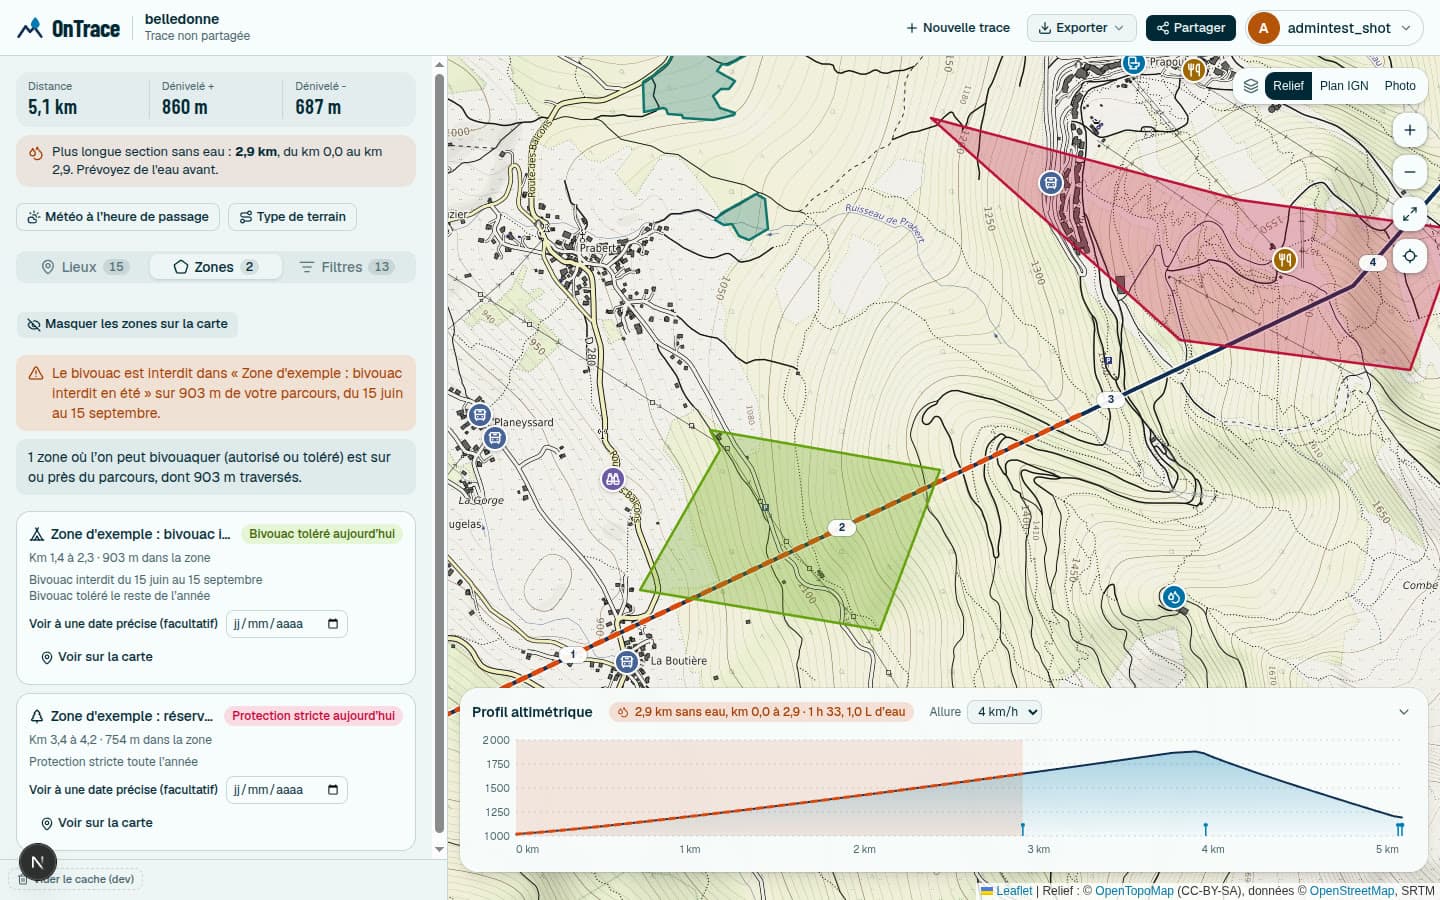This screenshot has width=1440, height=900.
Task: Toggle Type de terrain display
Action: pyautogui.click(x=292, y=217)
